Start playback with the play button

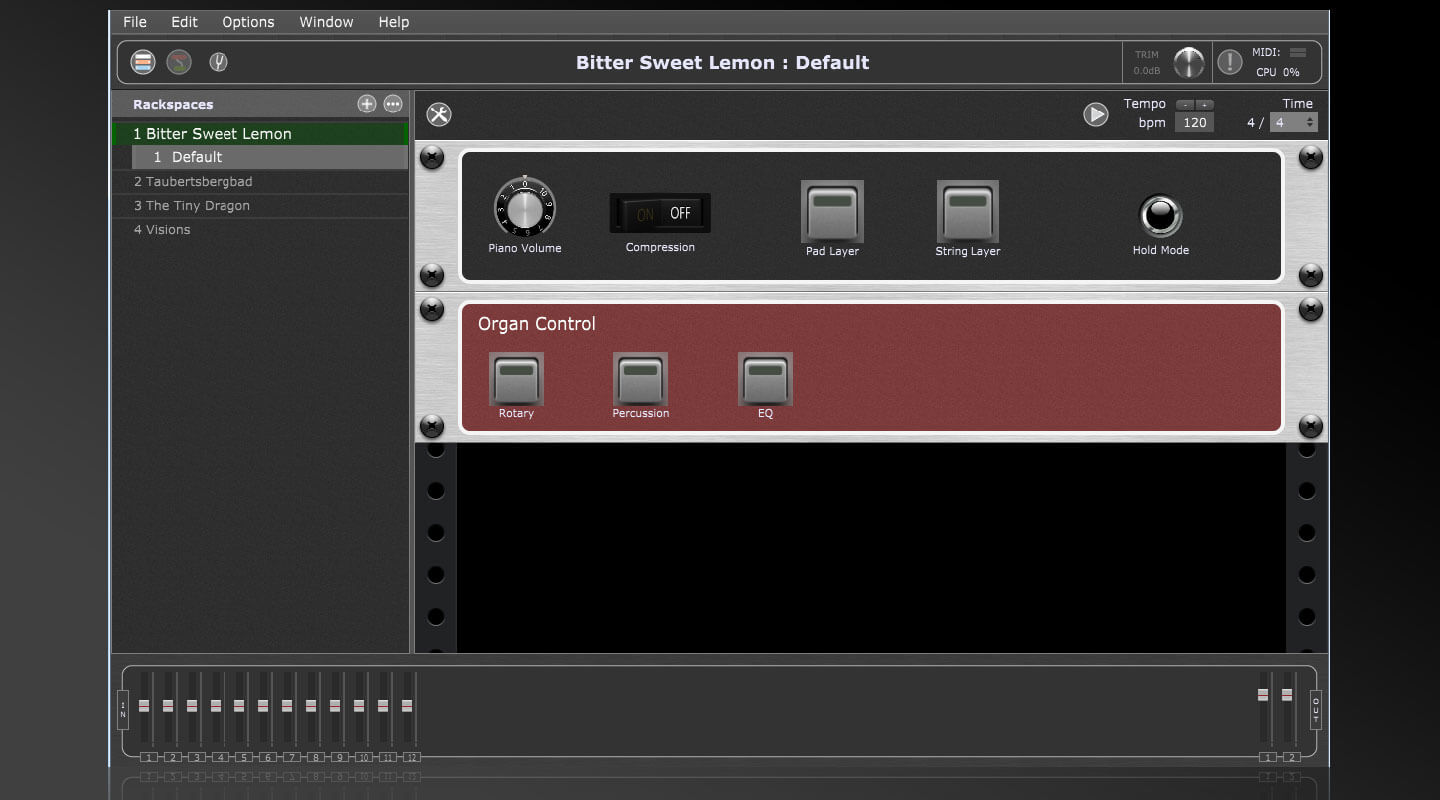coord(1096,114)
